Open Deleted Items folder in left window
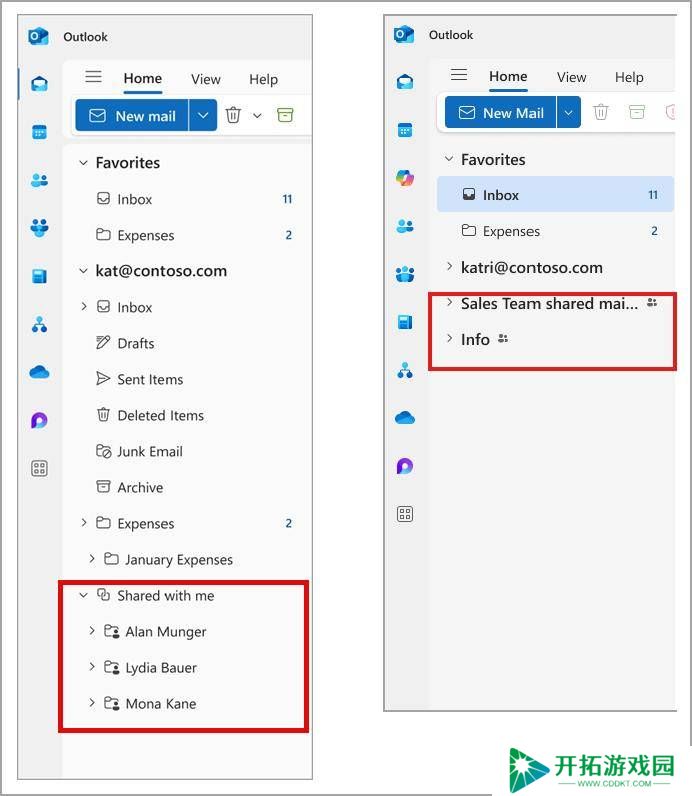Viewport: 692px width, 796px height. [x=188, y=415]
